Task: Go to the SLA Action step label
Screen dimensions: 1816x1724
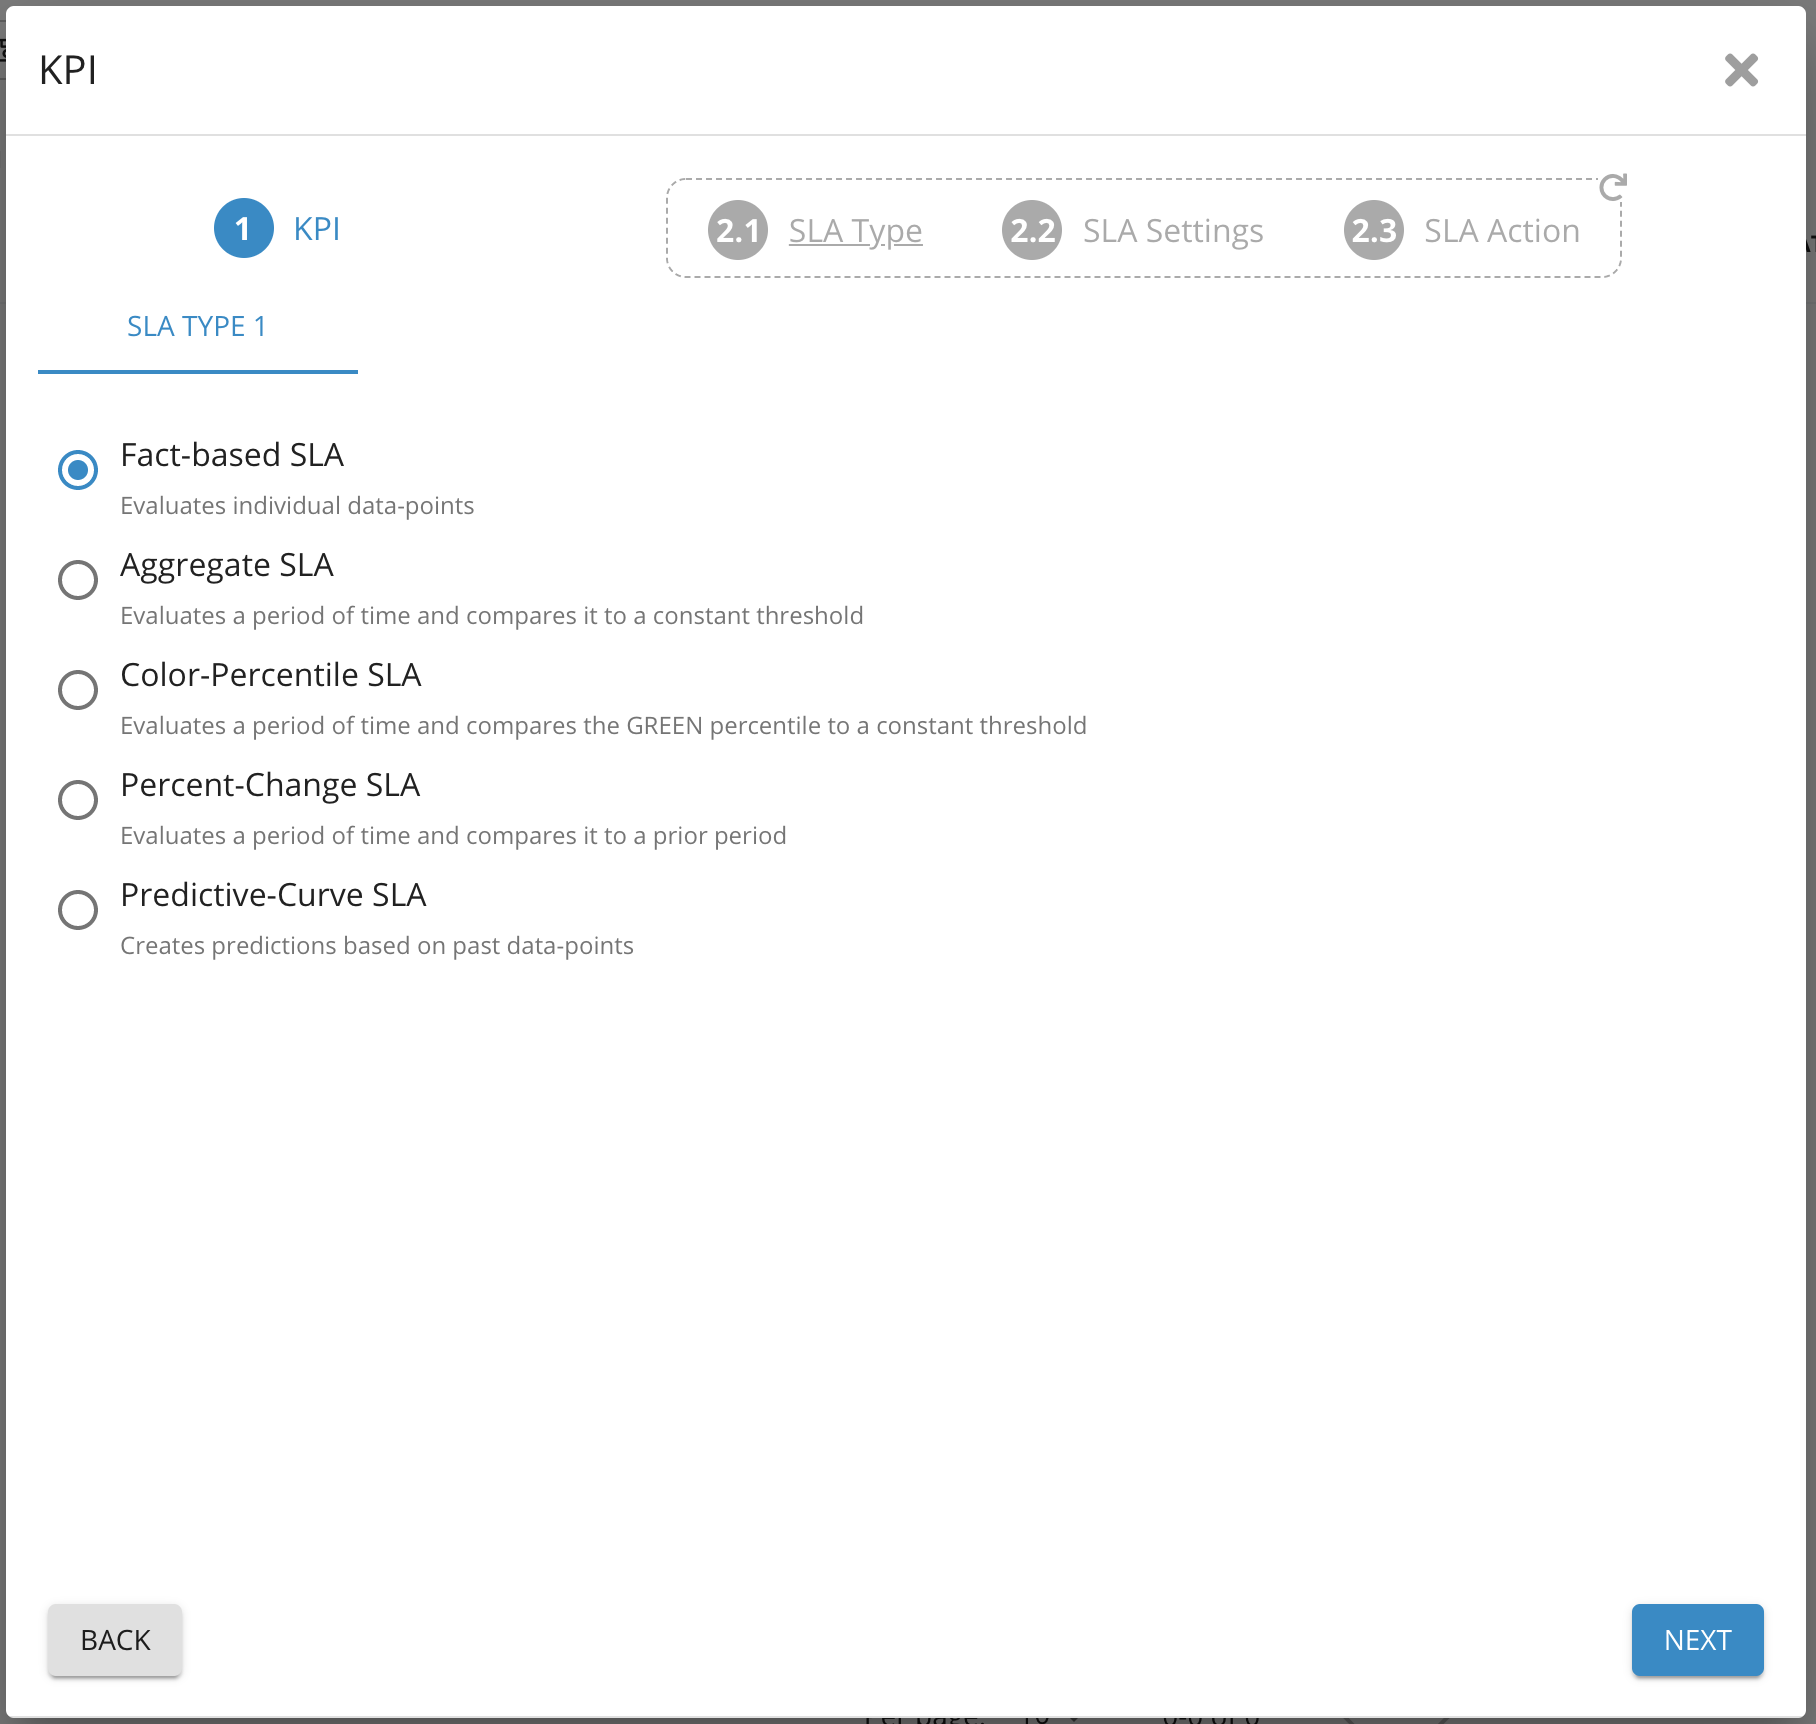Action: 1501,231
